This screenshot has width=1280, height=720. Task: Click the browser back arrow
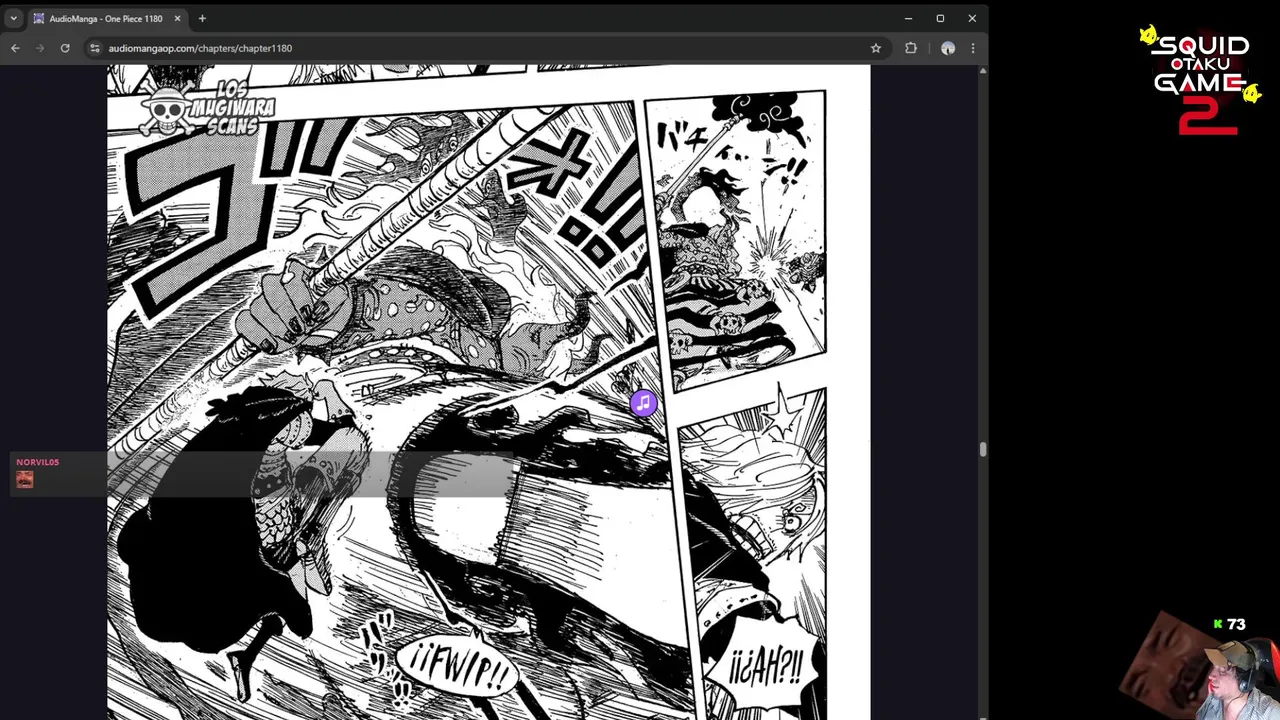(x=15, y=48)
